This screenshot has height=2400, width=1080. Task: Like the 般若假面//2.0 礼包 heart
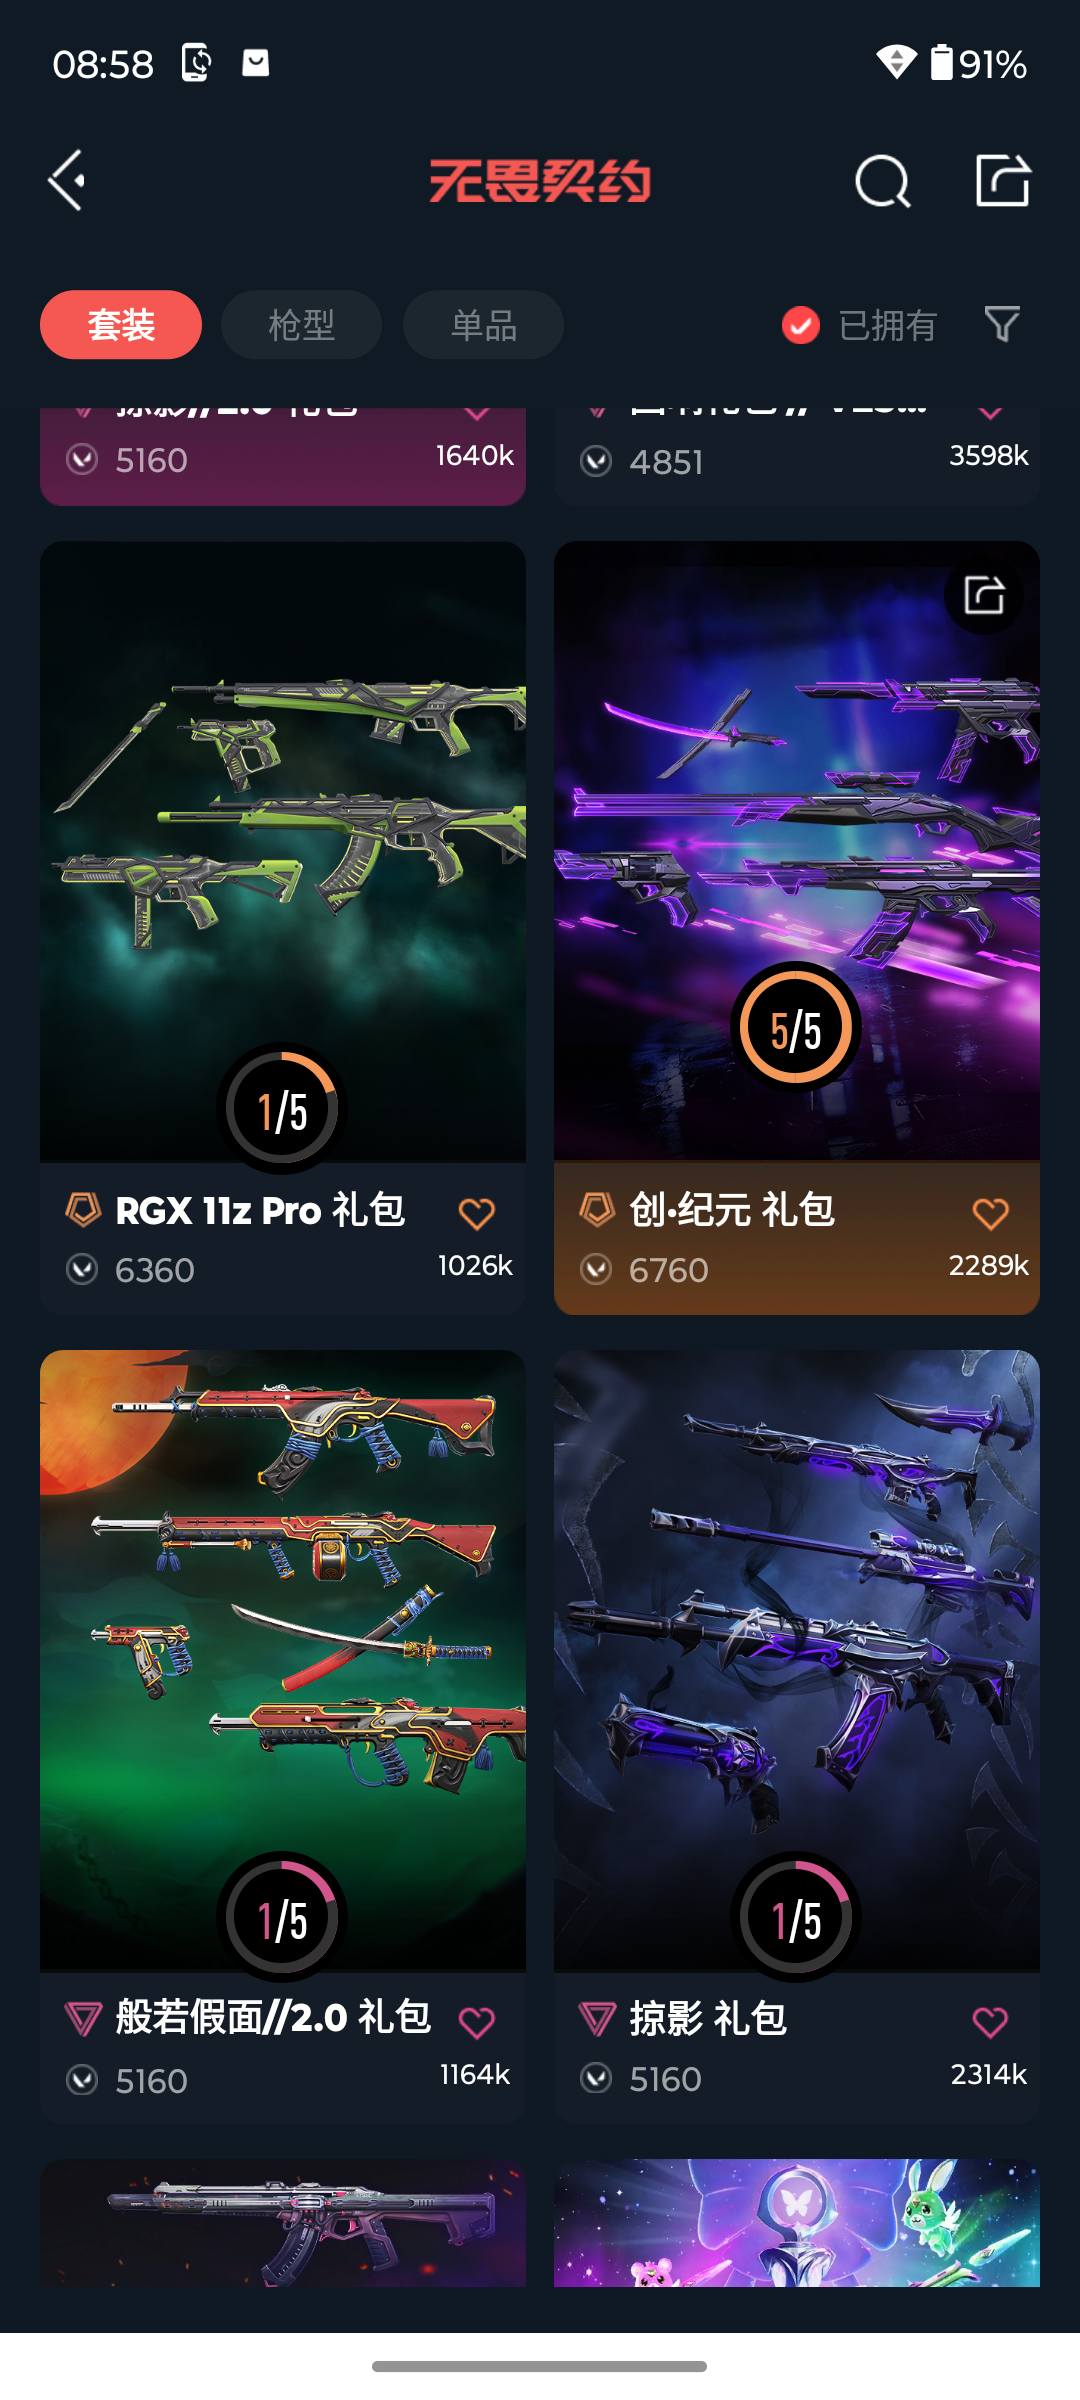(477, 2023)
